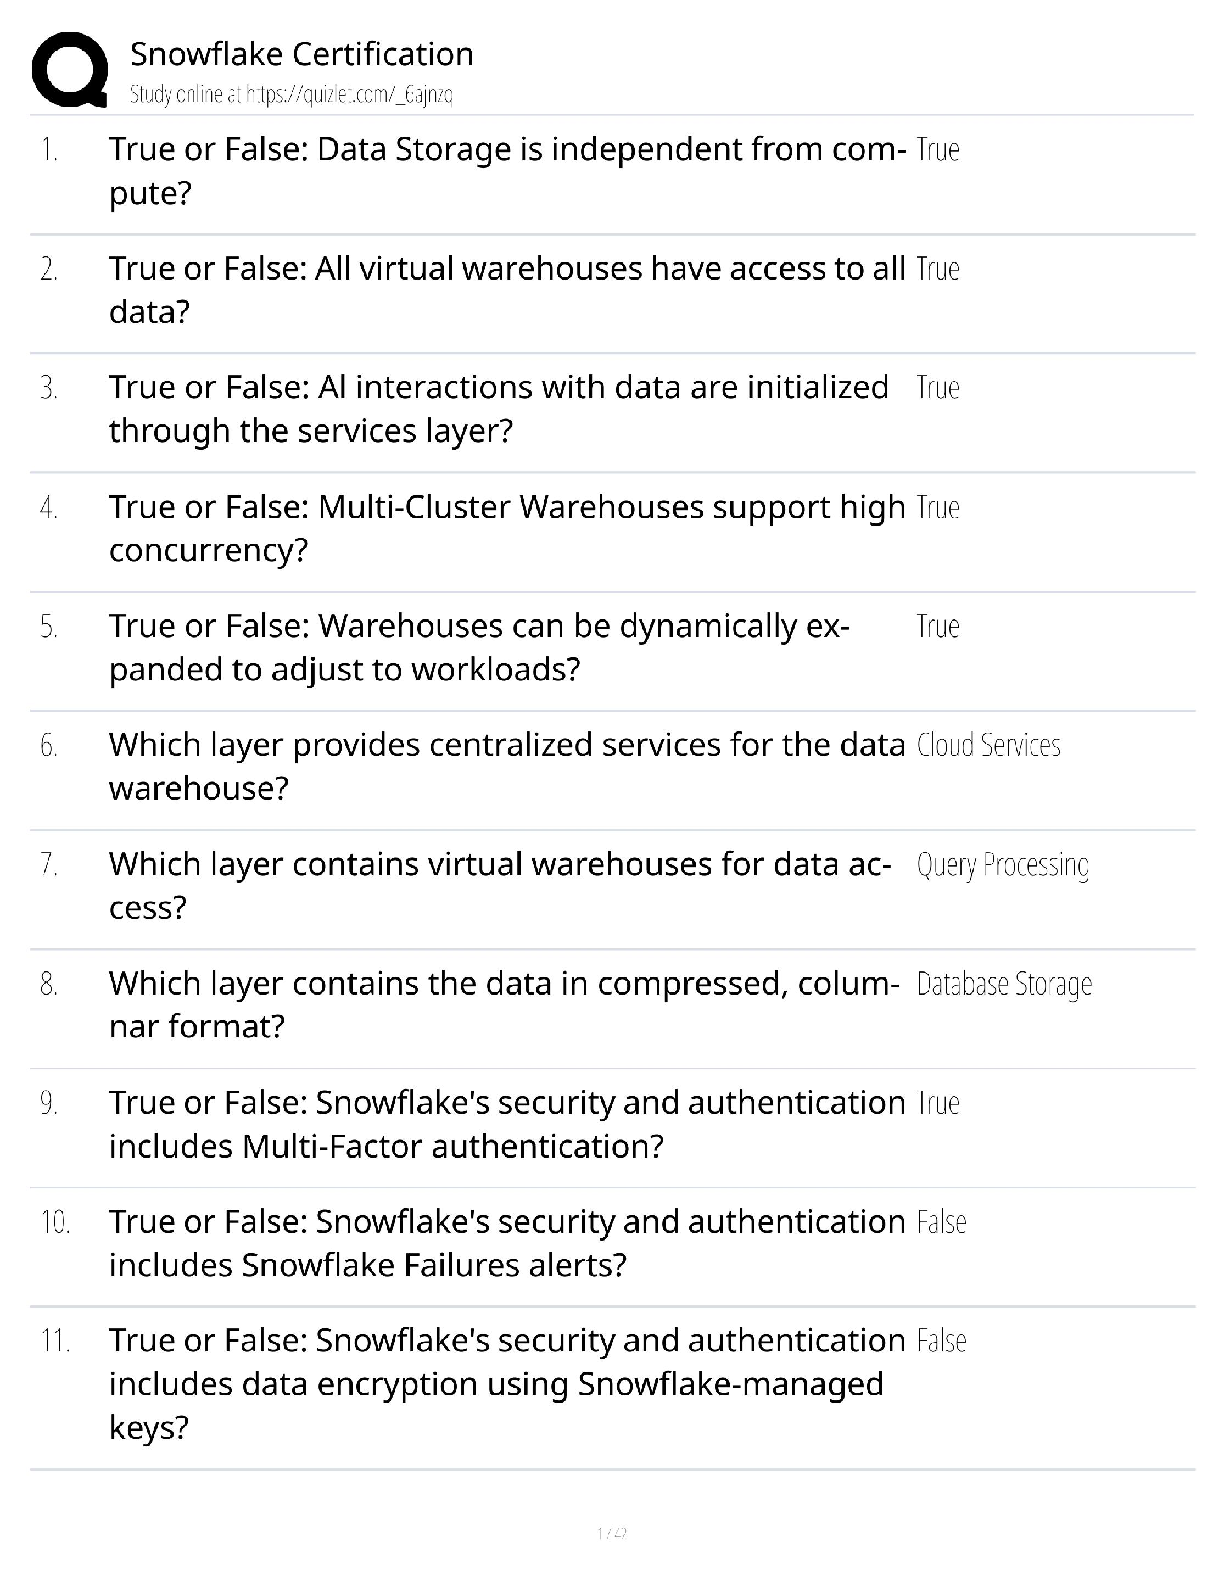Select question 1 about Data Storage independence
Viewport: 1224px width, 1584px height.
pyautogui.click(x=507, y=171)
